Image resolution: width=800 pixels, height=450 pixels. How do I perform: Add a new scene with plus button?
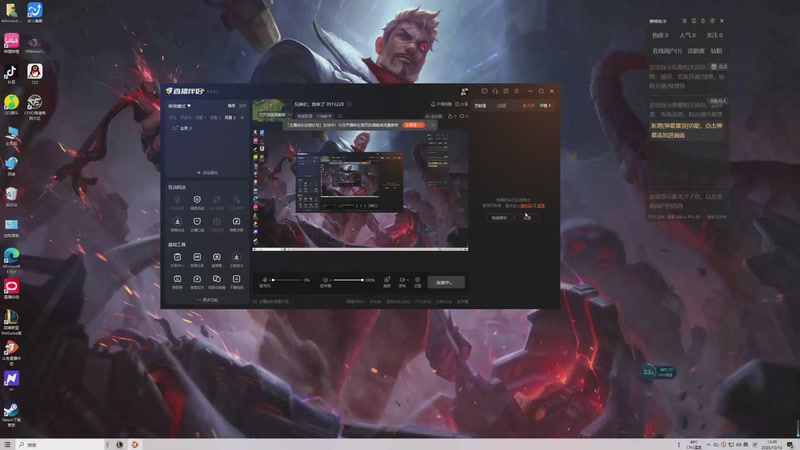(242, 117)
